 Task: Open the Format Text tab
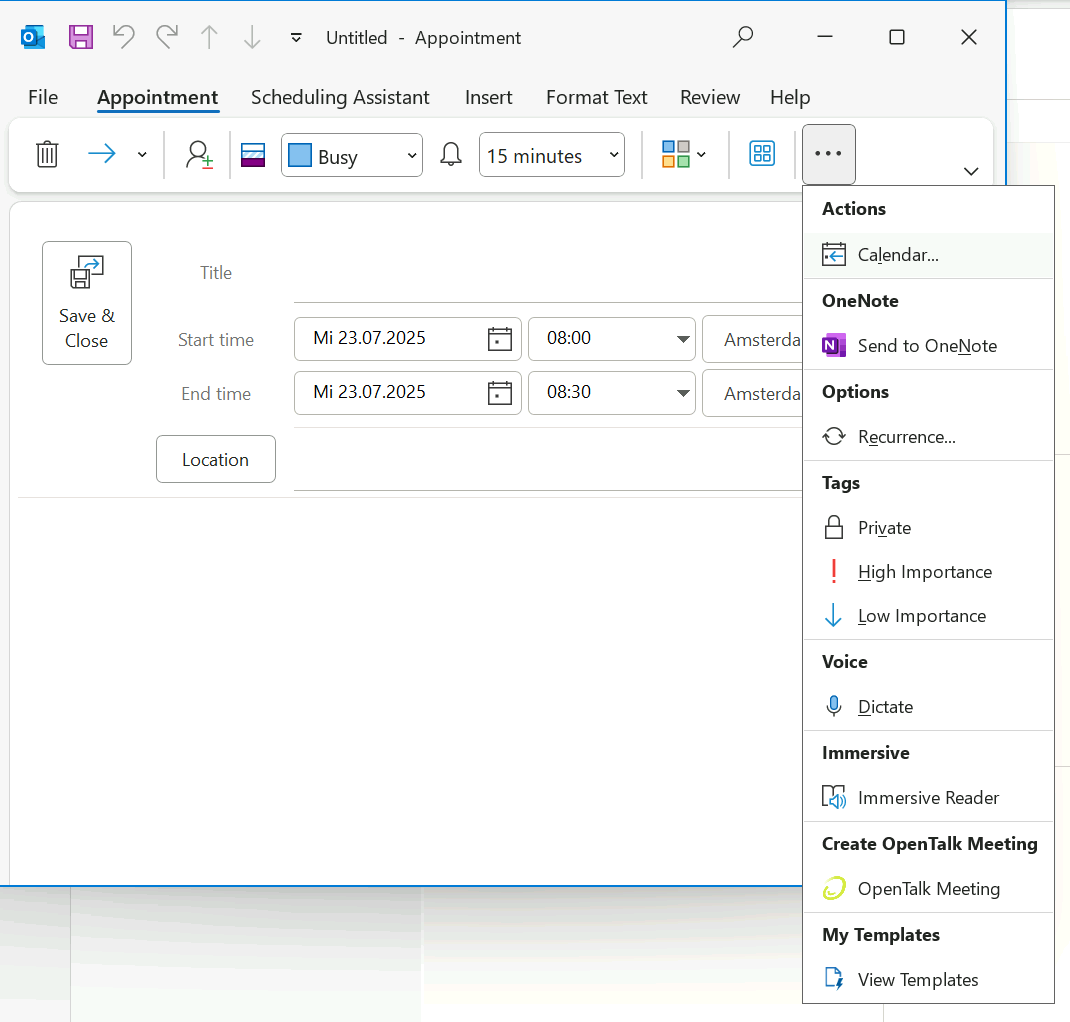[596, 97]
